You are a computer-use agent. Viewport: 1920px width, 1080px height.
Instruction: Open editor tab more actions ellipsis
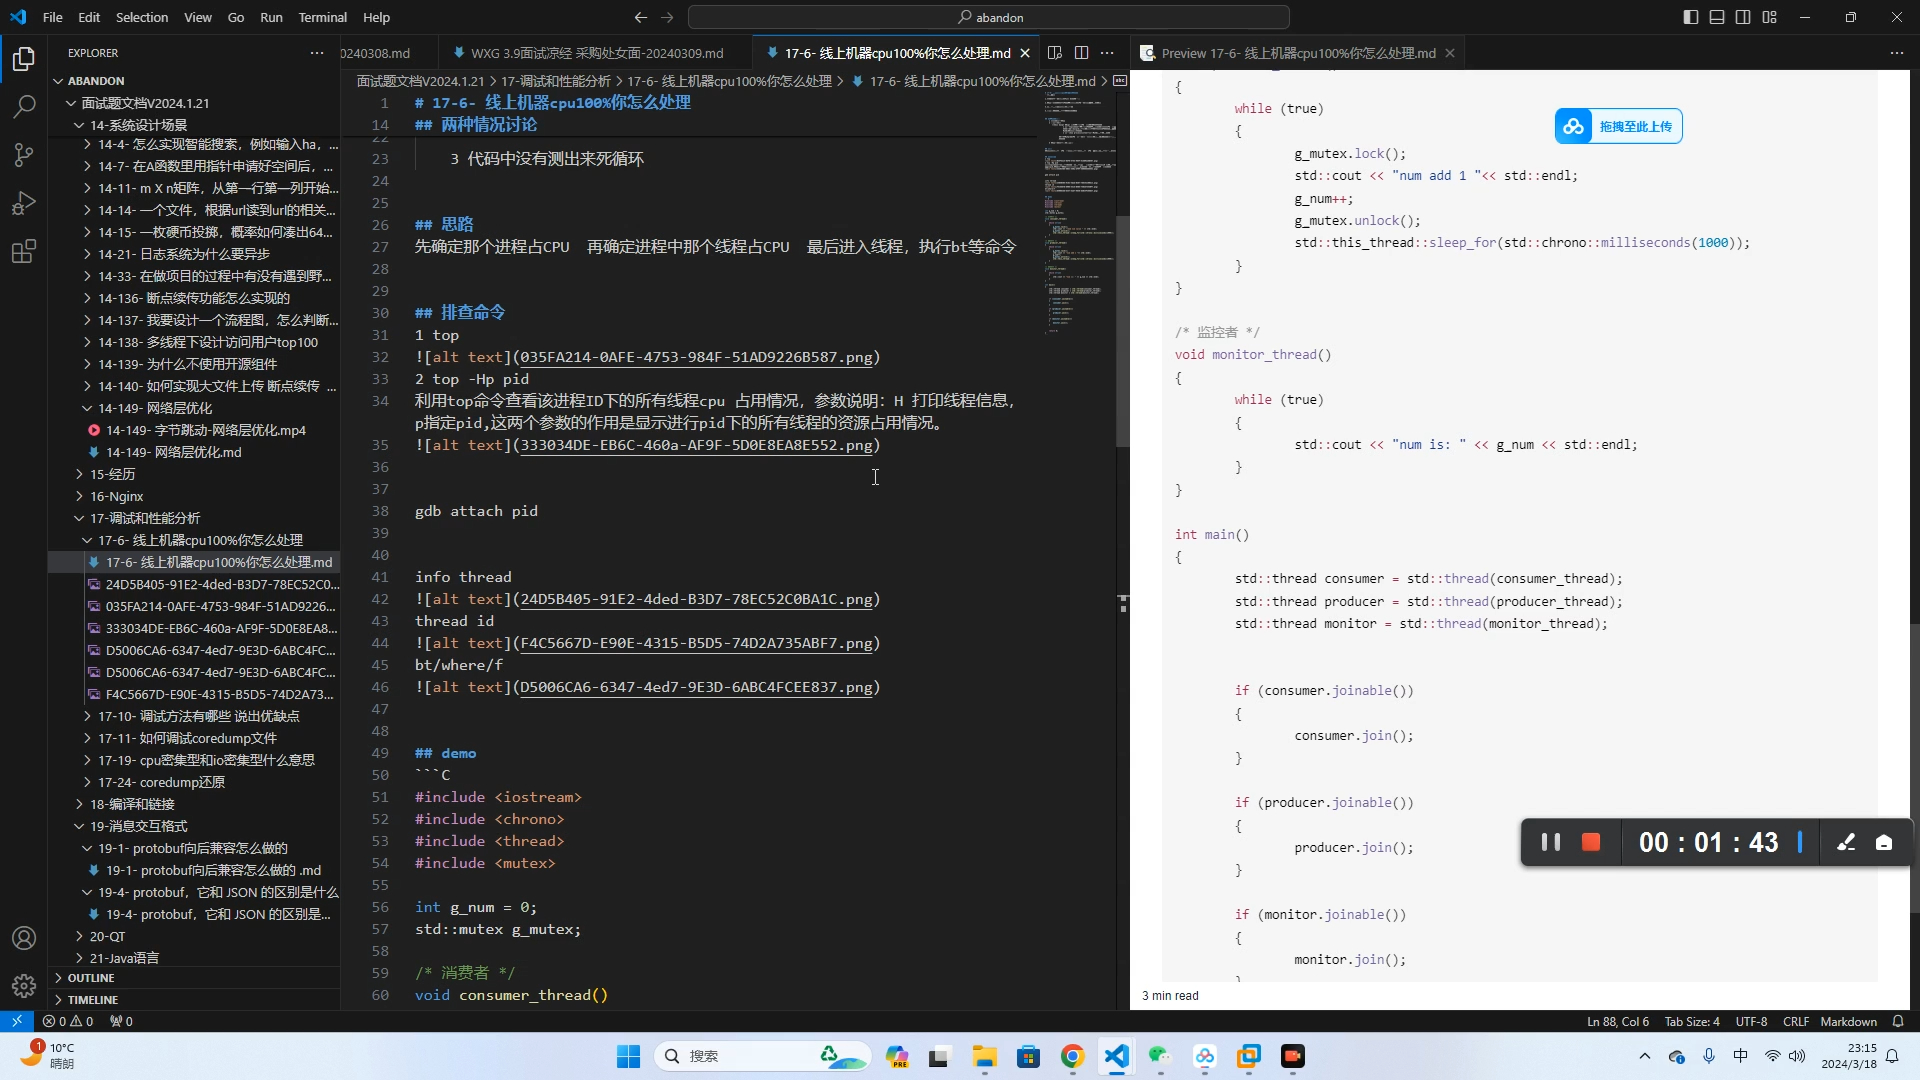[1107, 53]
